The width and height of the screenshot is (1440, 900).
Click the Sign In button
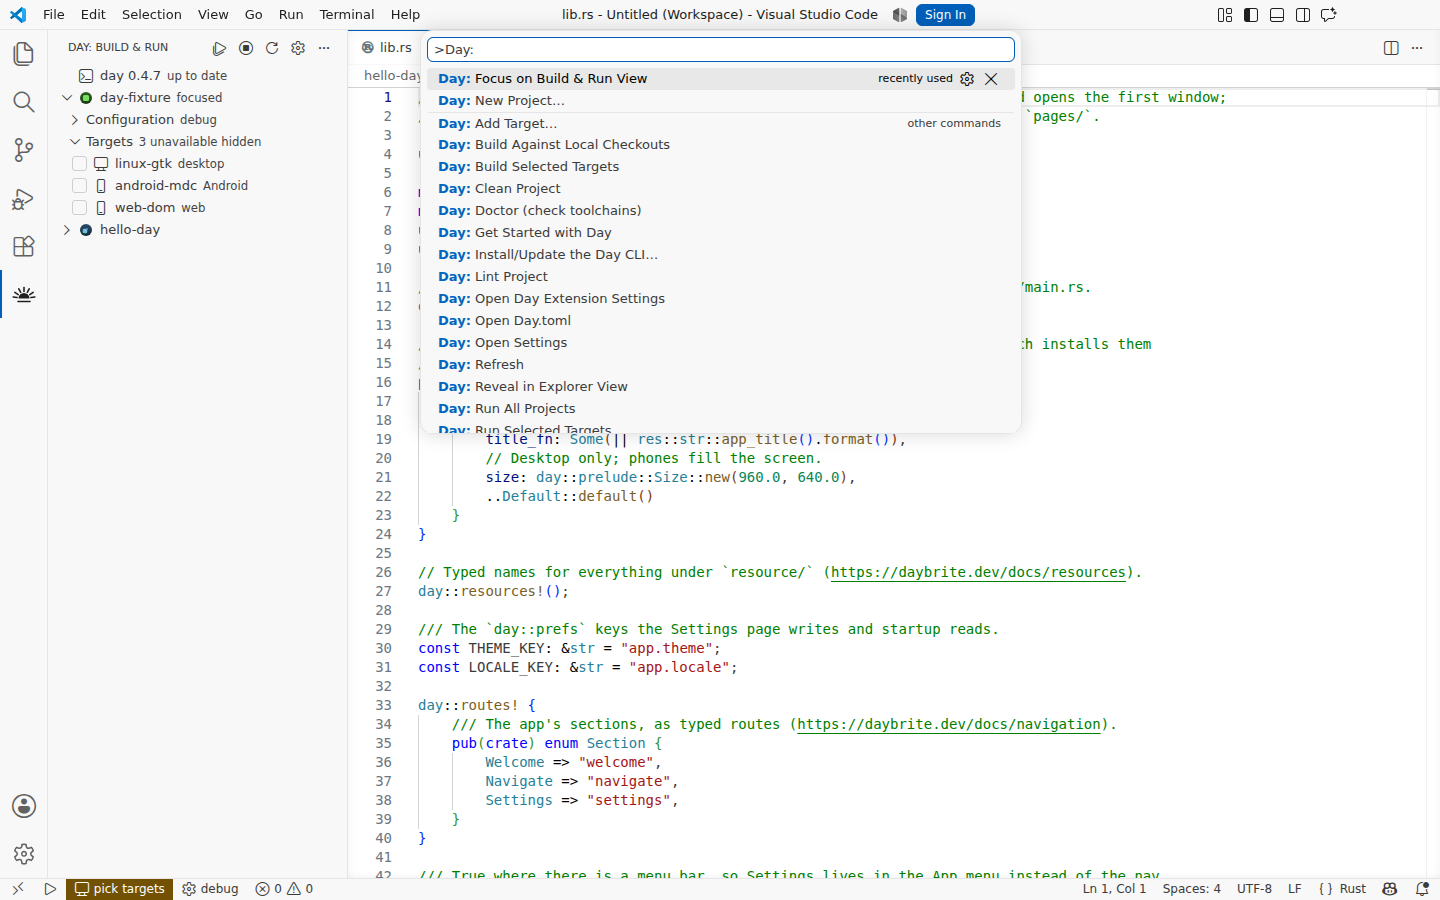945,15
